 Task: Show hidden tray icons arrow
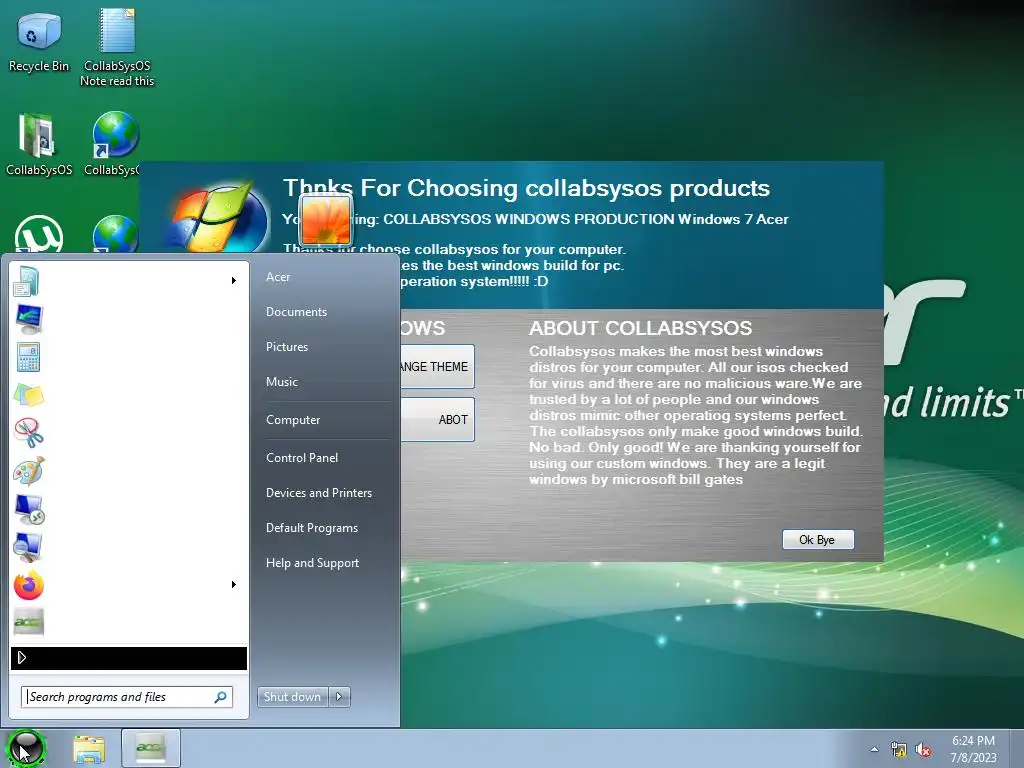(x=874, y=750)
